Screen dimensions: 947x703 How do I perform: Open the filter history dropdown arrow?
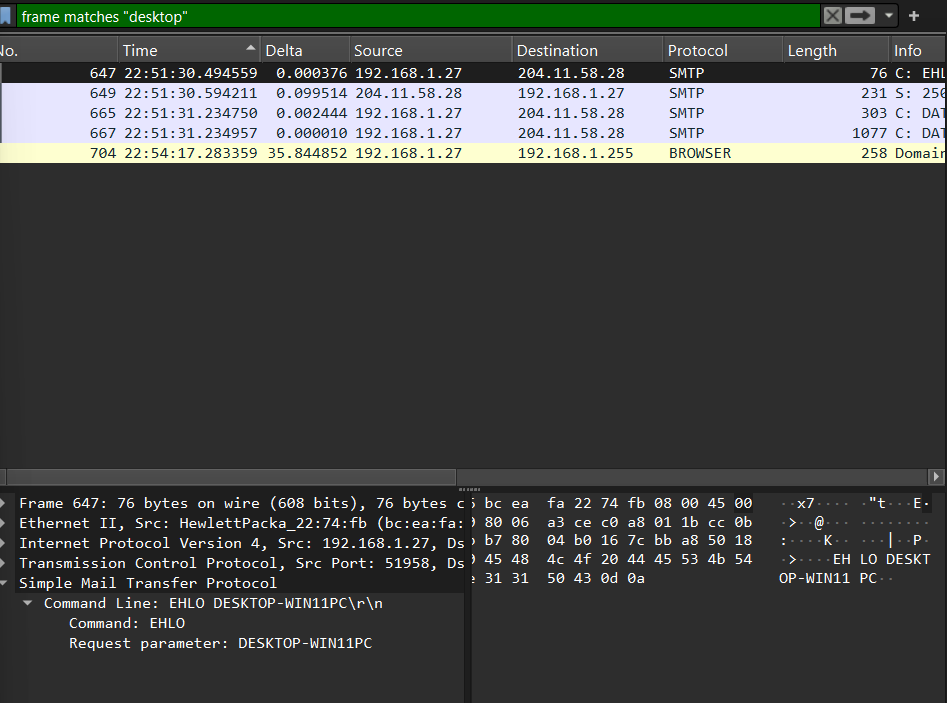tap(888, 16)
